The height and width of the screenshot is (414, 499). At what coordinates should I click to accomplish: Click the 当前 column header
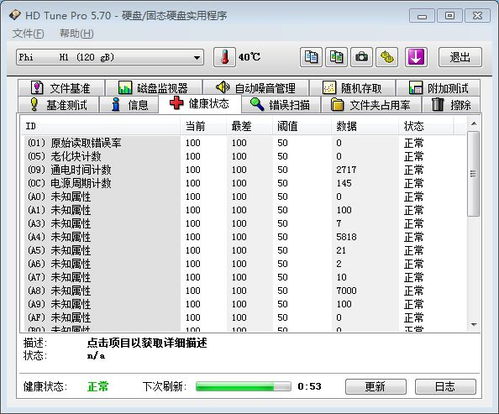(x=204, y=126)
